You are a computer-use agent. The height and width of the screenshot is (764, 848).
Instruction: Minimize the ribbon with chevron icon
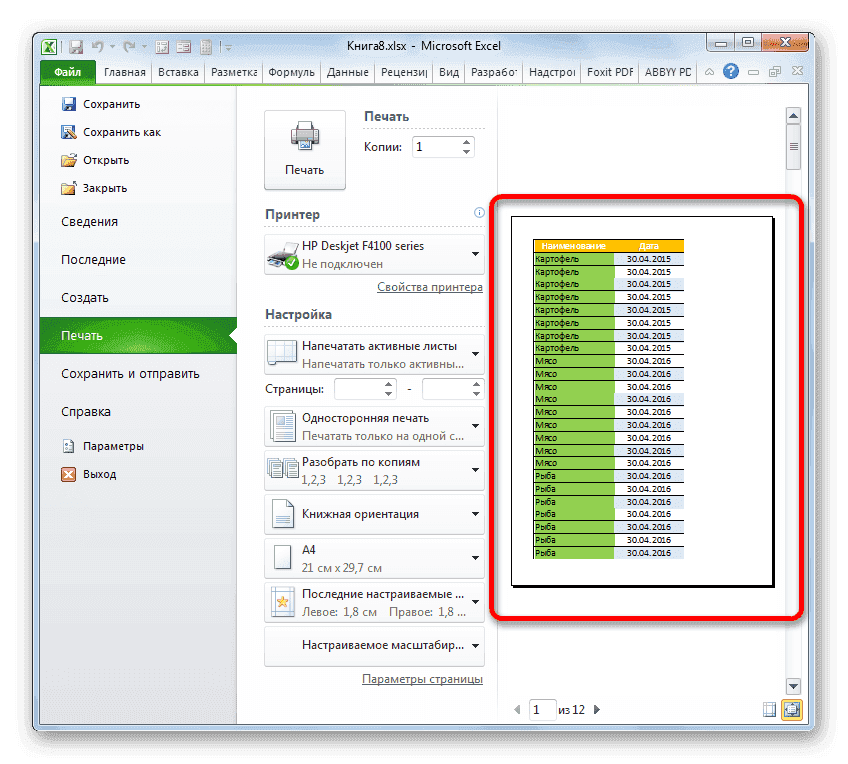pos(709,71)
